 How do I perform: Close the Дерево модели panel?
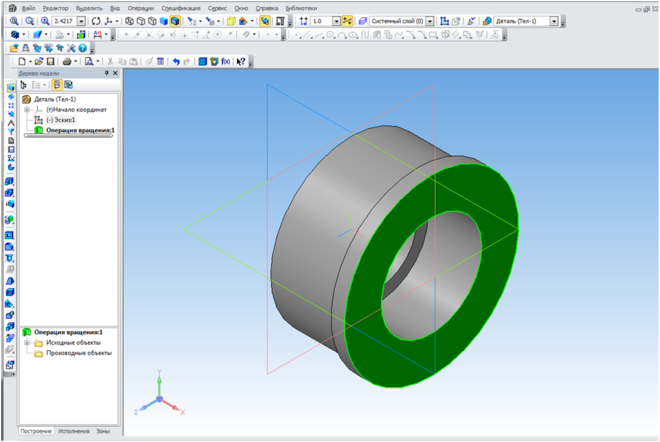(115, 73)
